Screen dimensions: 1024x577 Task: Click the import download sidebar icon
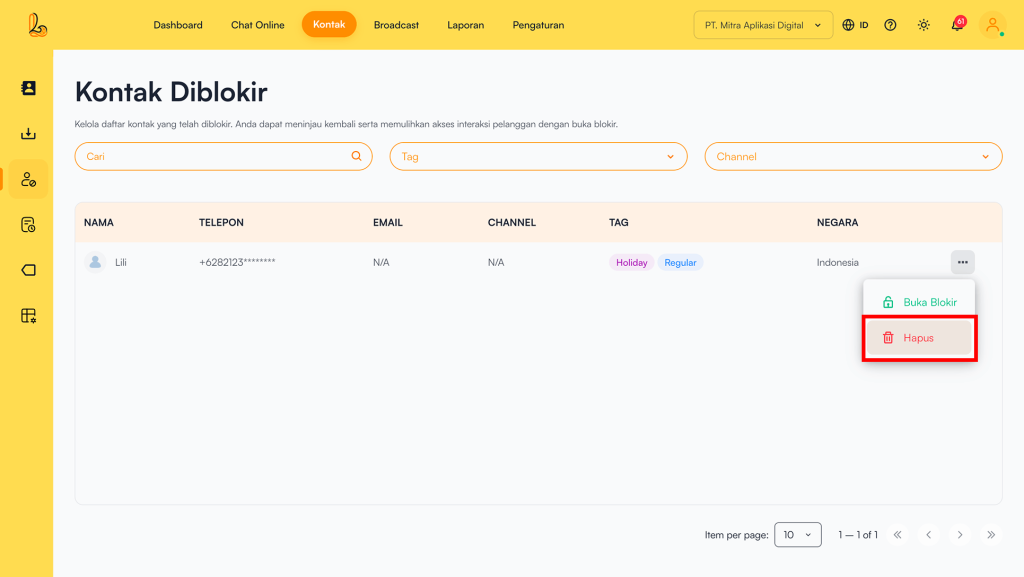tap(28, 134)
